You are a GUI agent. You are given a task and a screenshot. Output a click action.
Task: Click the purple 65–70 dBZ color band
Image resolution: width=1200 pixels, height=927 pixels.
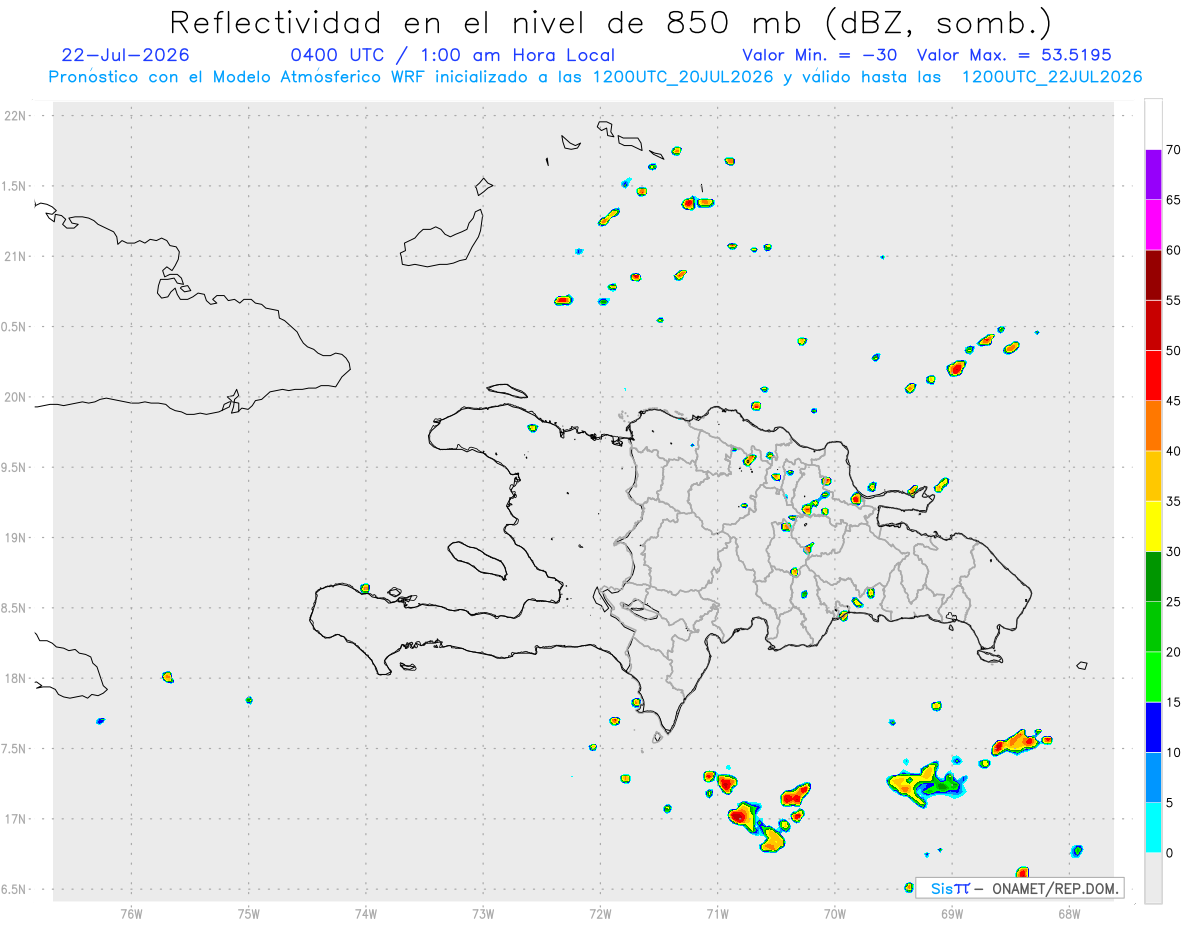pos(1153,175)
